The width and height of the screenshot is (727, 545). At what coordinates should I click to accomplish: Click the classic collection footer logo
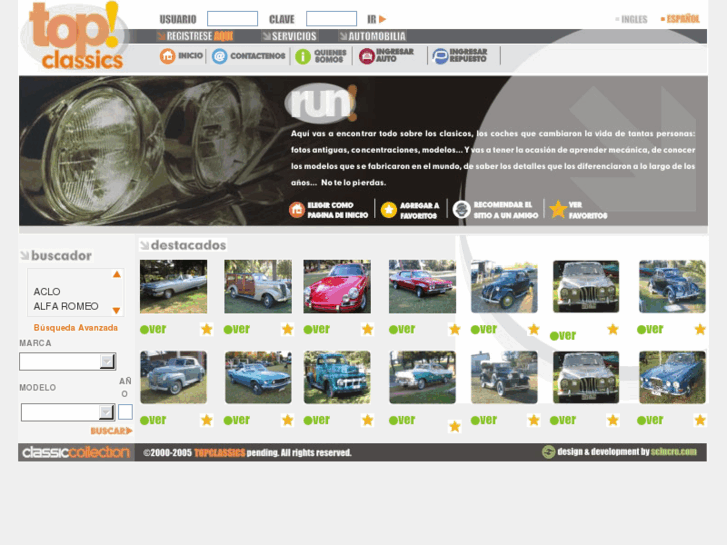tap(76, 452)
